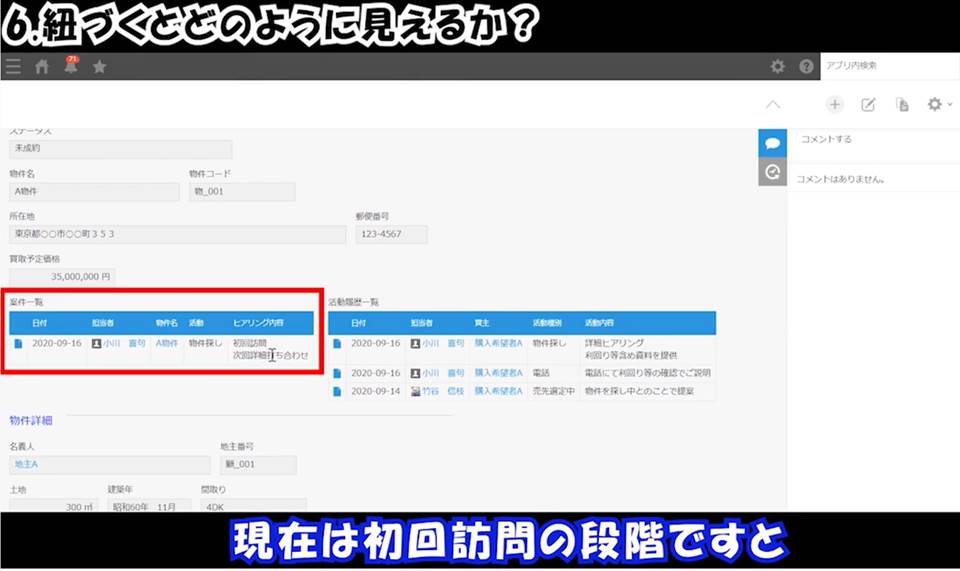Click the help question mark icon

point(806,67)
